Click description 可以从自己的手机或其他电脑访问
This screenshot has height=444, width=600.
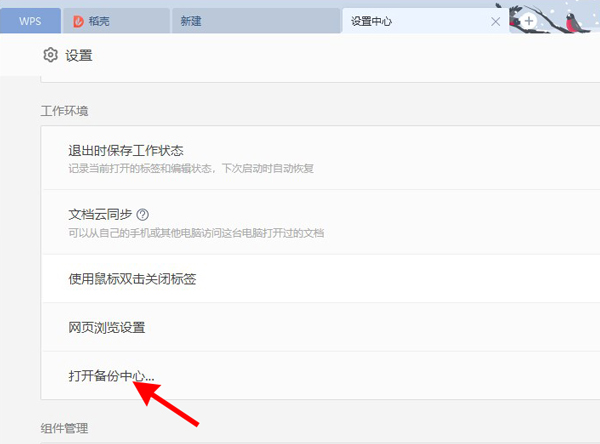(196, 233)
